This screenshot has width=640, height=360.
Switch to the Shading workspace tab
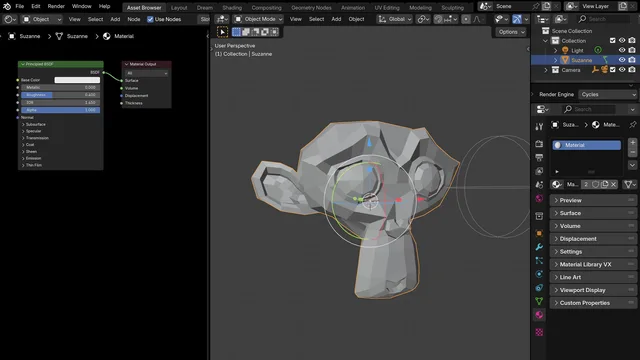(232, 7)
